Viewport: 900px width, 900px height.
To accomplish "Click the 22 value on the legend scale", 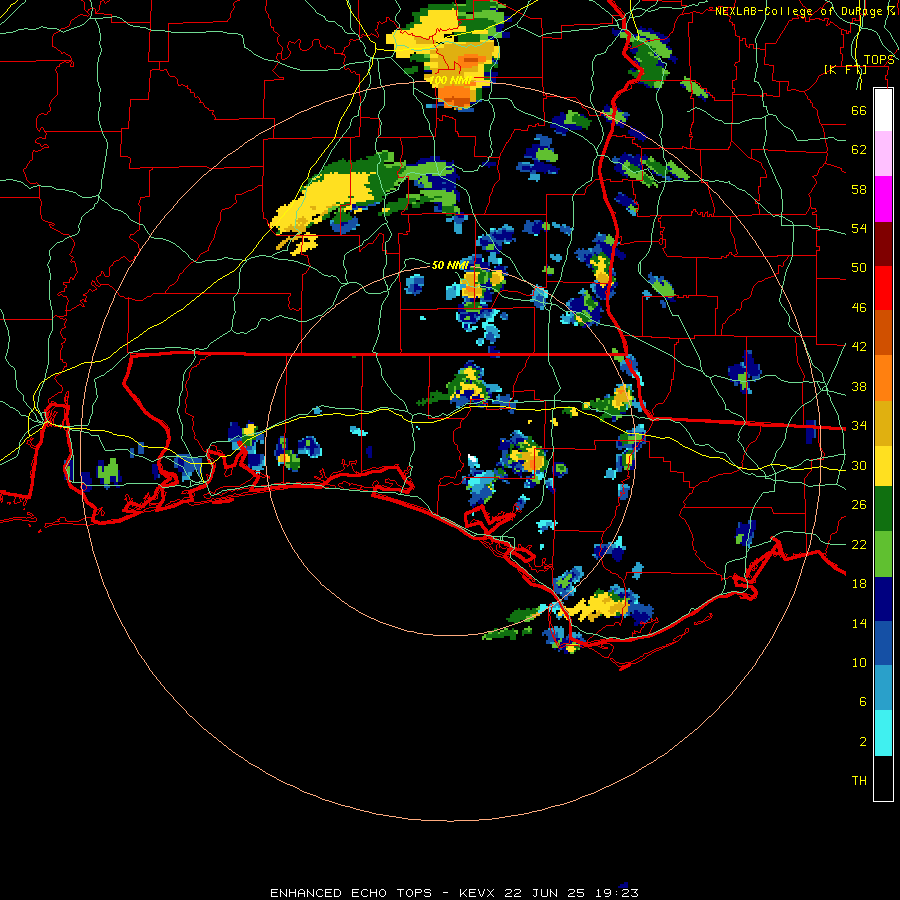I will 859,544.
